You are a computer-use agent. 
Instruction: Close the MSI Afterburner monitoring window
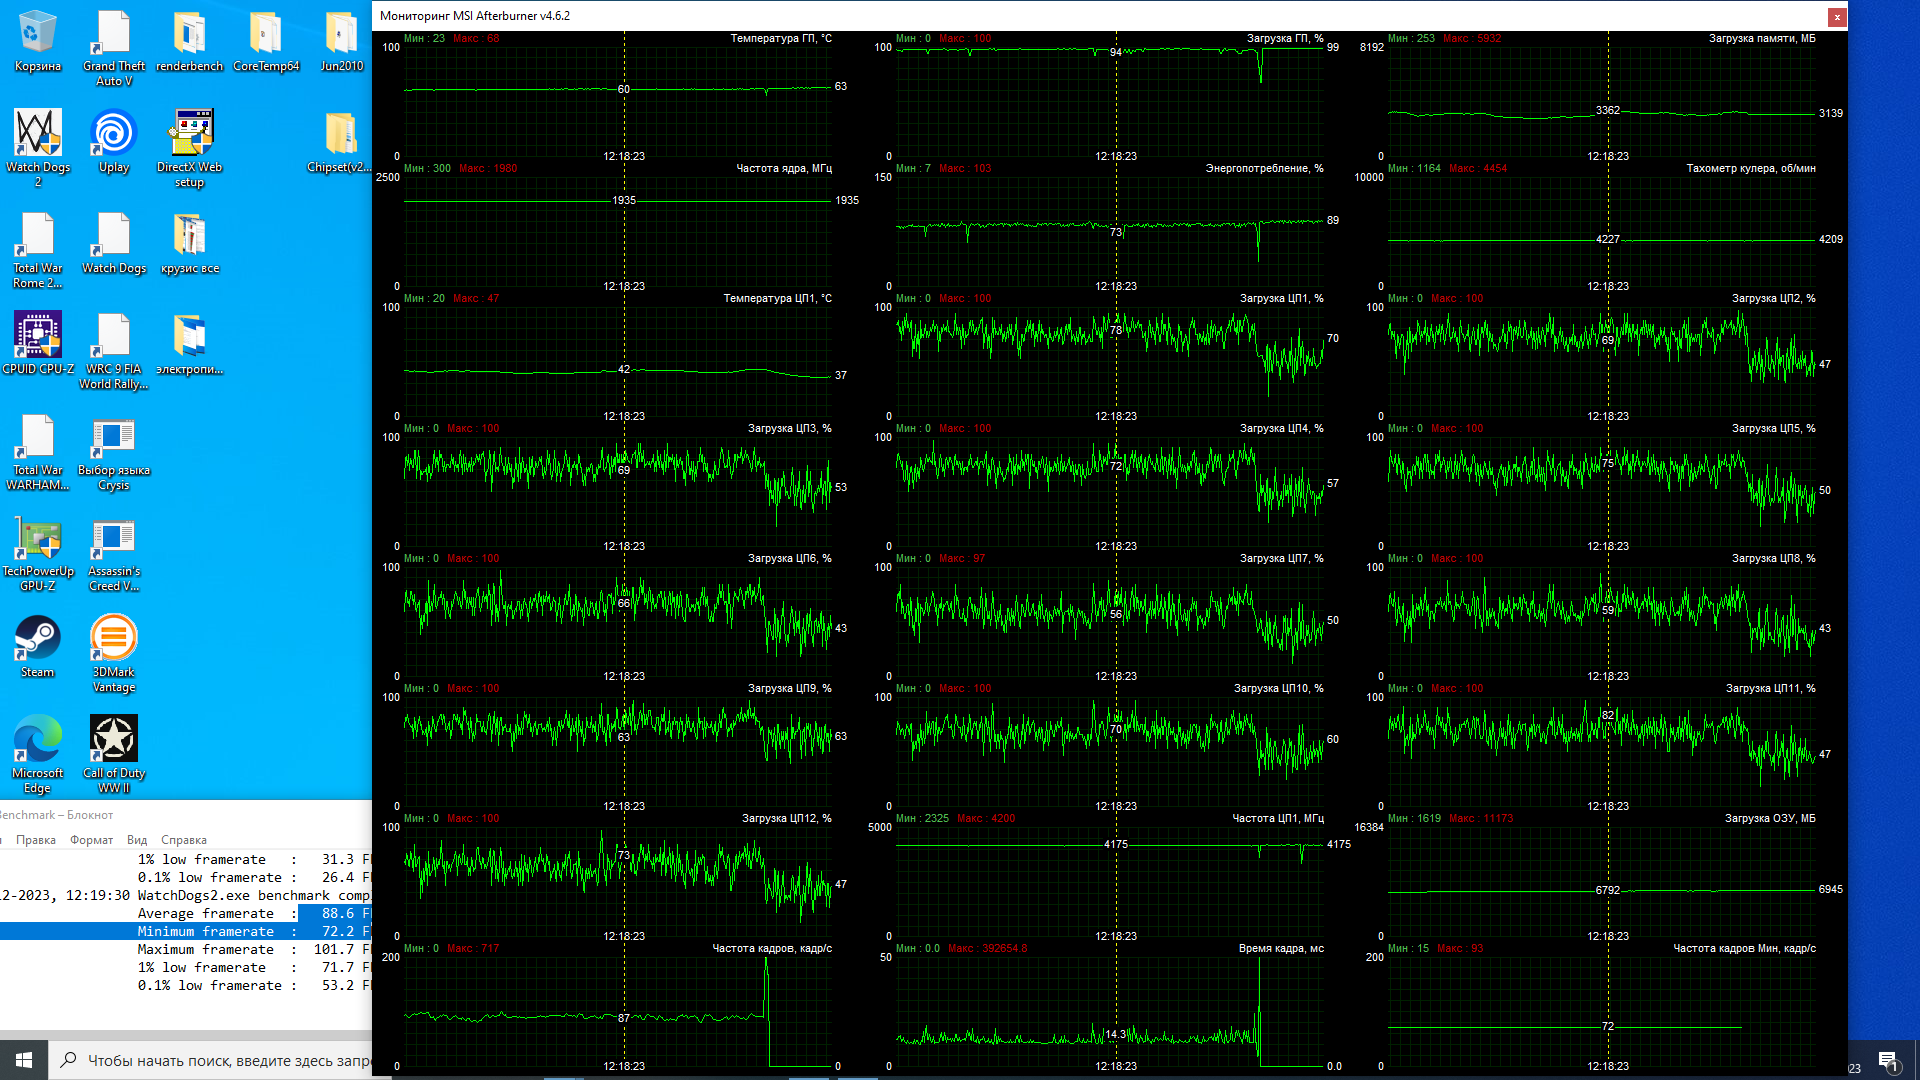pos(1837,16)
